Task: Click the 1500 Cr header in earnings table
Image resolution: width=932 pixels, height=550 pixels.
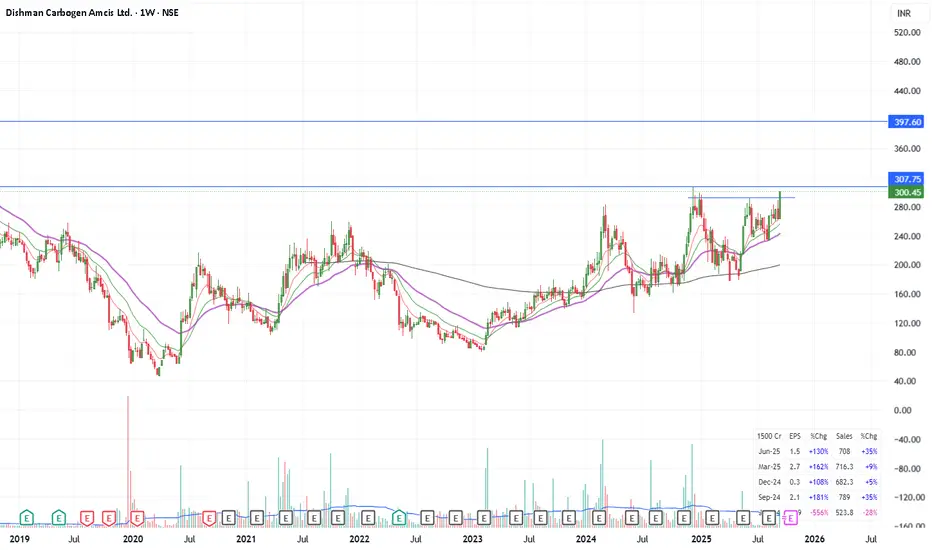Action: [769, 436]
